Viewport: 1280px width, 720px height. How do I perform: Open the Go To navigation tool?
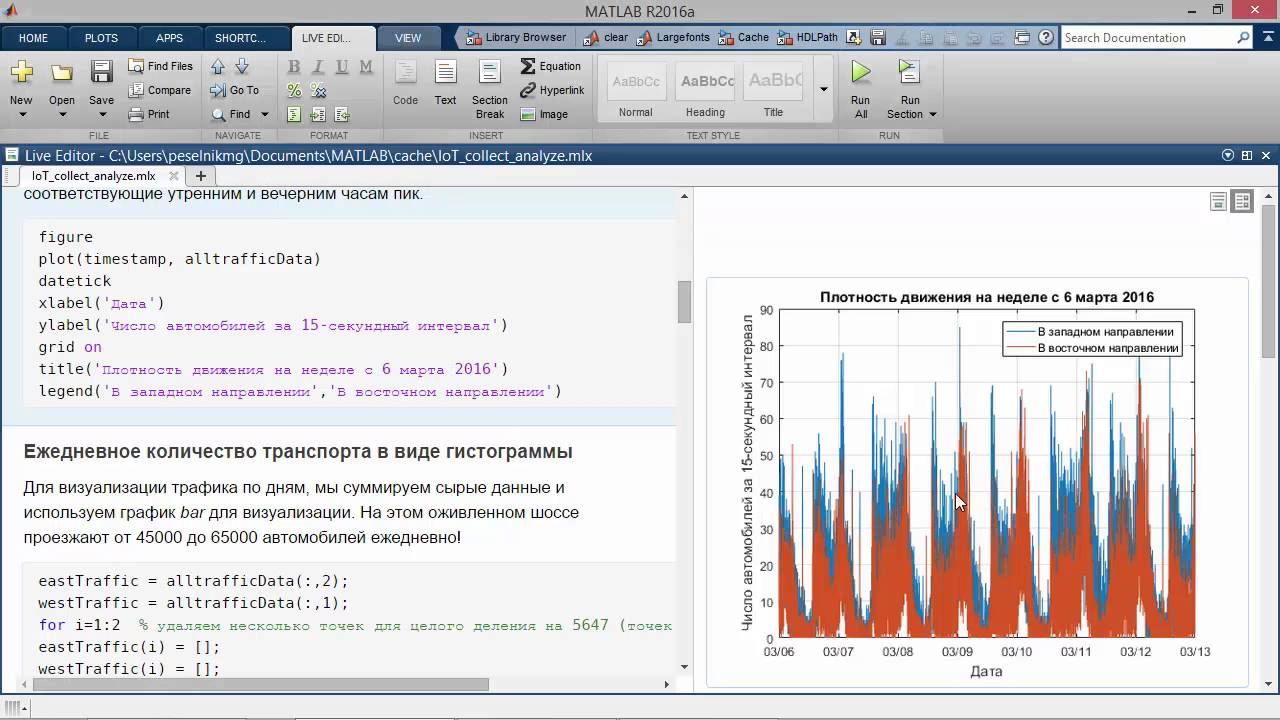(x=235, y=90)
